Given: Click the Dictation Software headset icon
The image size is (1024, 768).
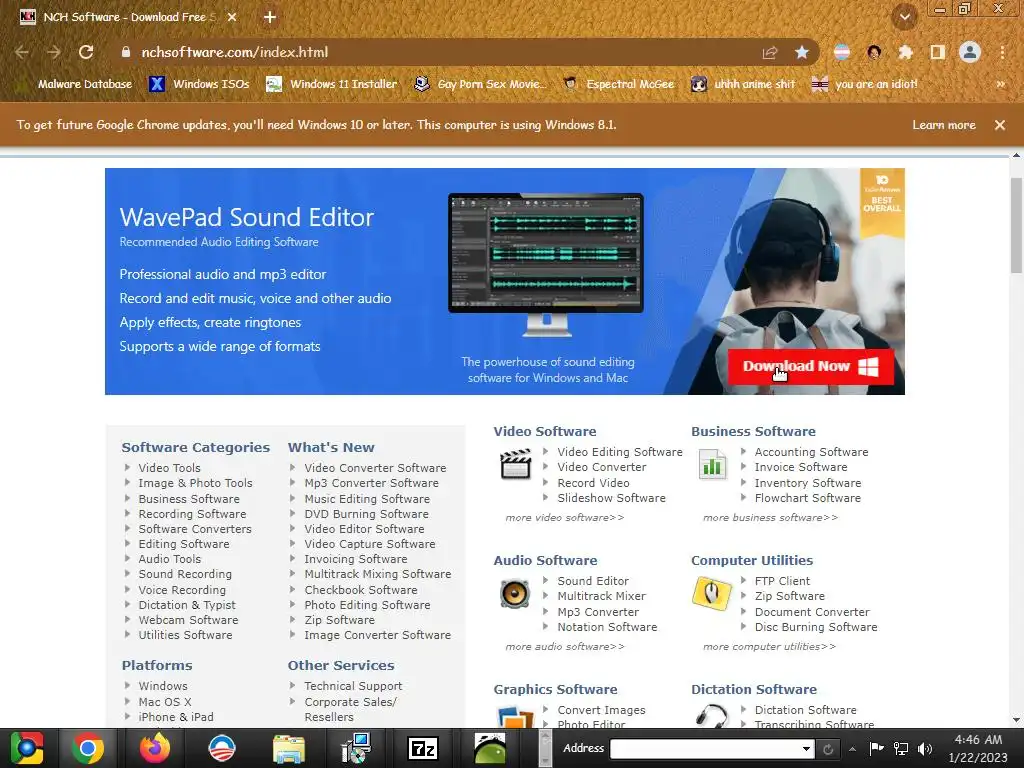Looking at the screenshot, I should click(712, 716).
